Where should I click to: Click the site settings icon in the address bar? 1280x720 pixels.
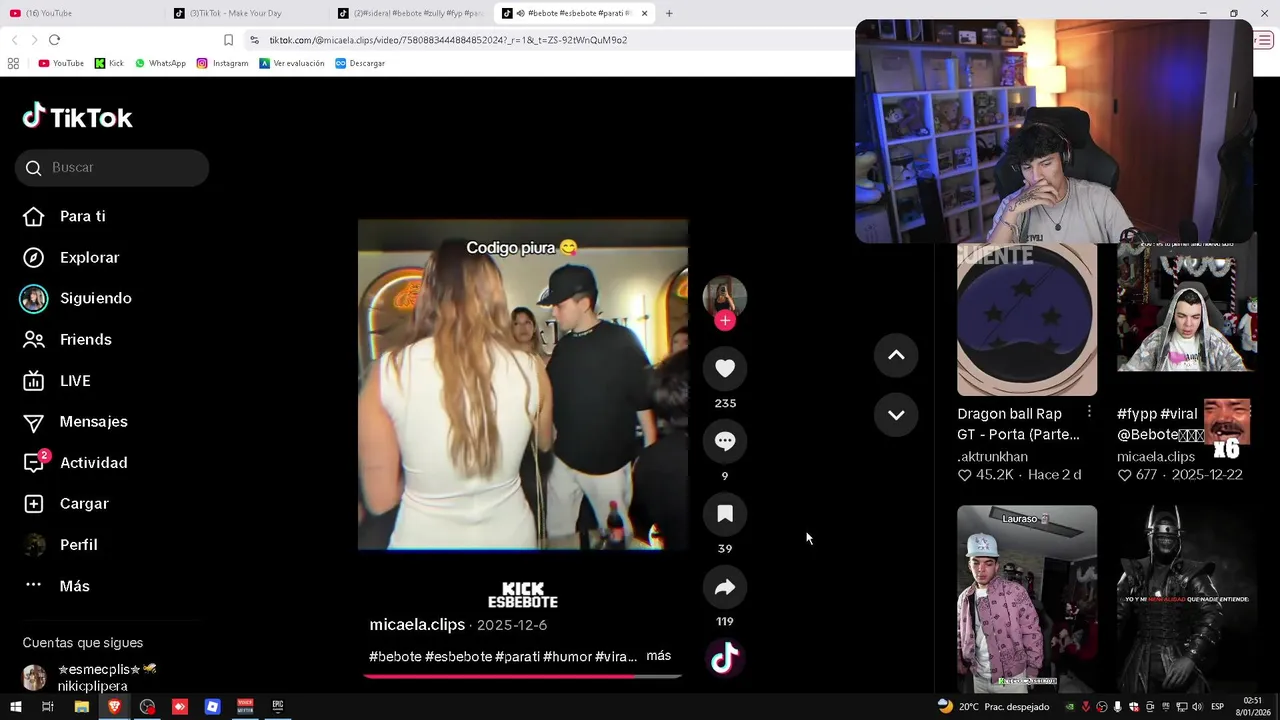[x=255, y=40]
